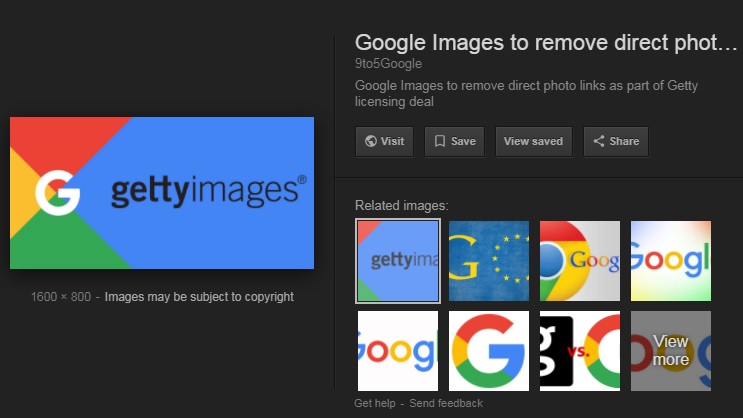Open the glowing Google logo thumbnail in top row

tap(671, 261)
